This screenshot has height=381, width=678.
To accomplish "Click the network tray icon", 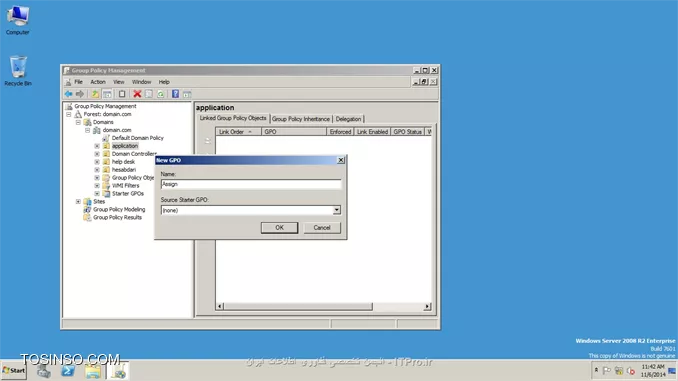I will [619, 371].
